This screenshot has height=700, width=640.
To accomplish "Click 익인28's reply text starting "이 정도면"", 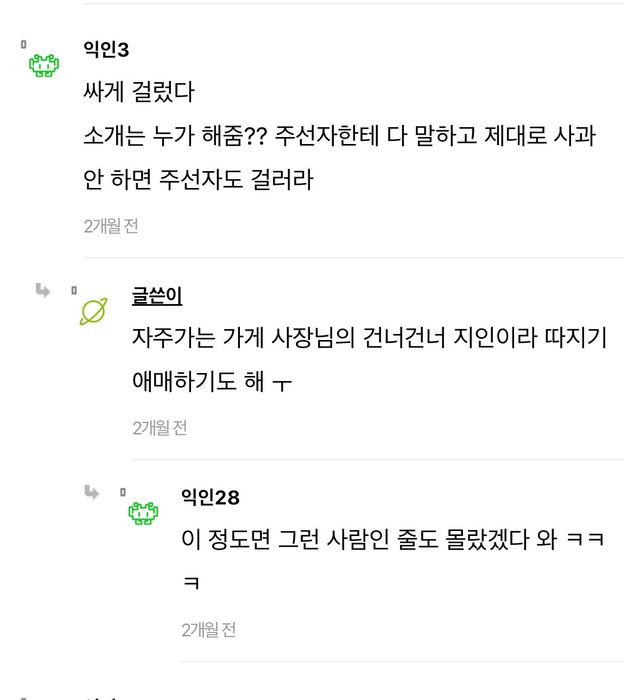I will click(x=393, y=539).
